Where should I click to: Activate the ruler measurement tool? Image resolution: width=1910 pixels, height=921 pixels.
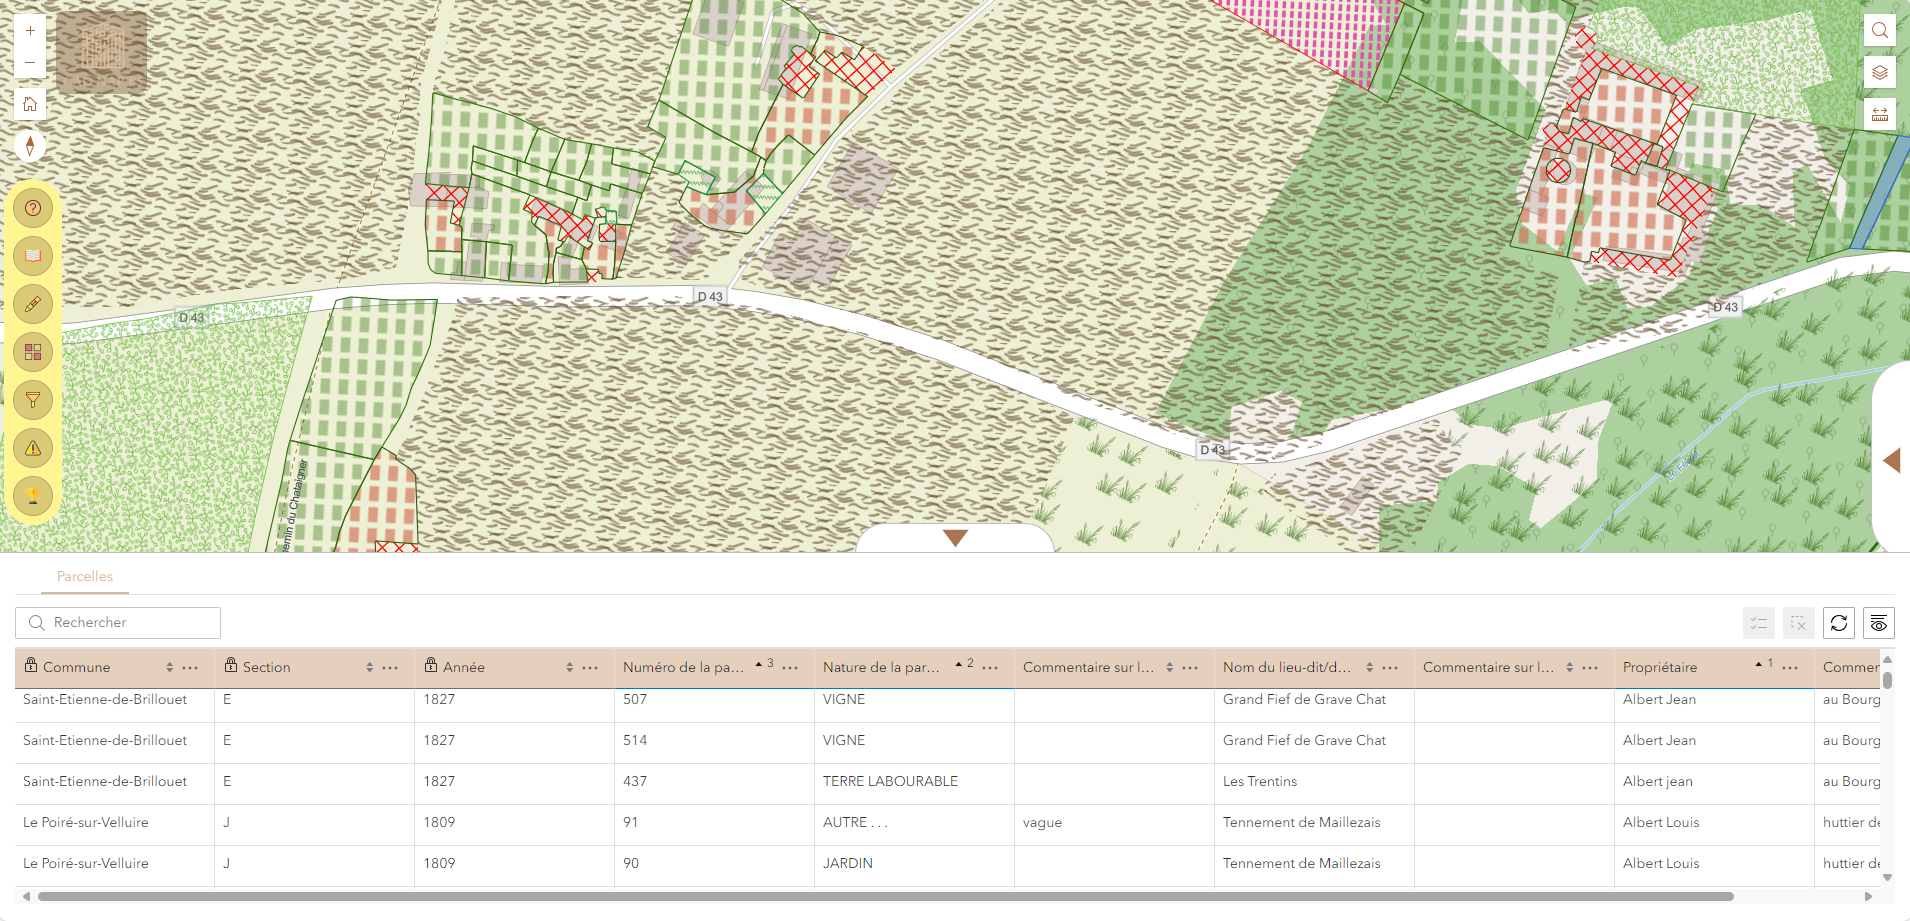(1879, 114)
